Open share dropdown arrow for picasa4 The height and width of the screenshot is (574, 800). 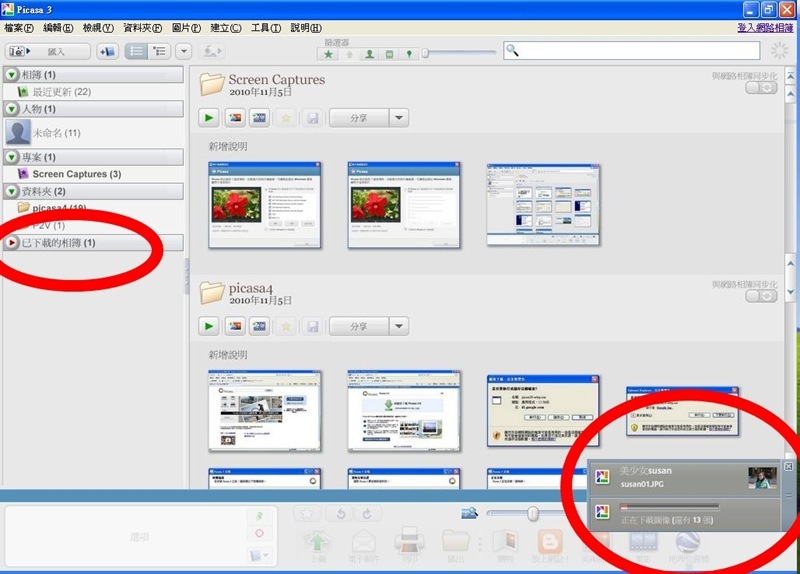click(399, 326)
